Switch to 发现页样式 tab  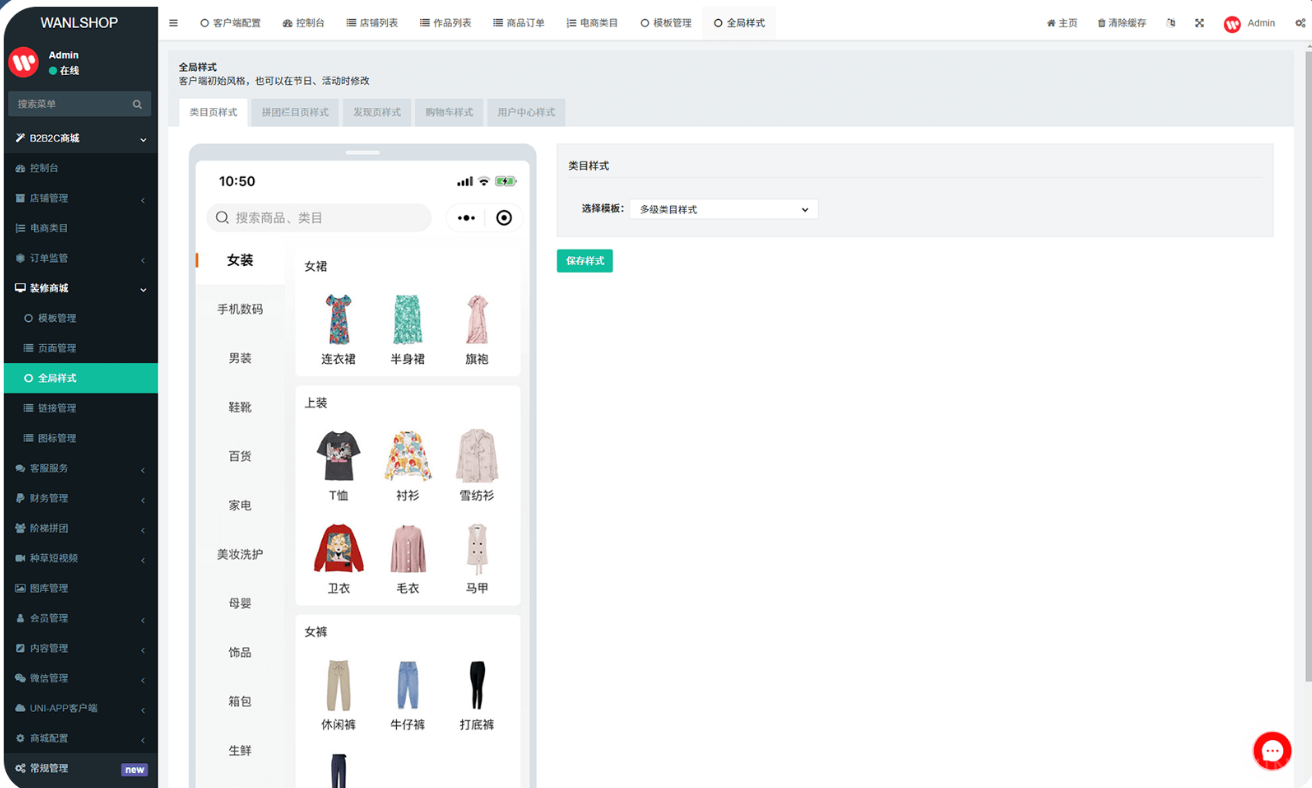tap(377, 112)
